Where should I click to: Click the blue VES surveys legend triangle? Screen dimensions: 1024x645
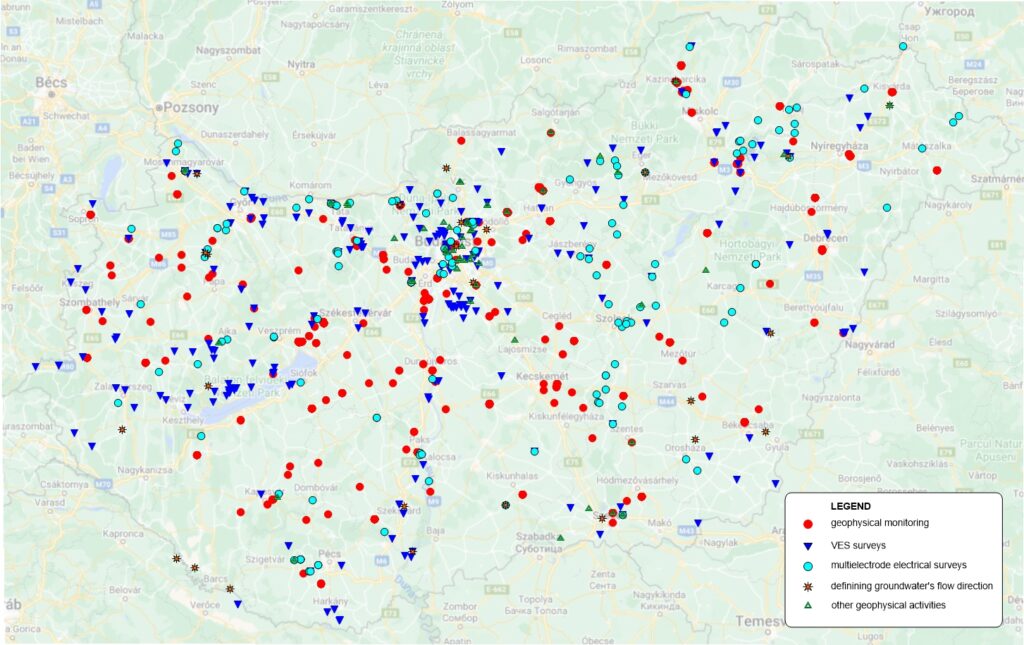[808, 546]
